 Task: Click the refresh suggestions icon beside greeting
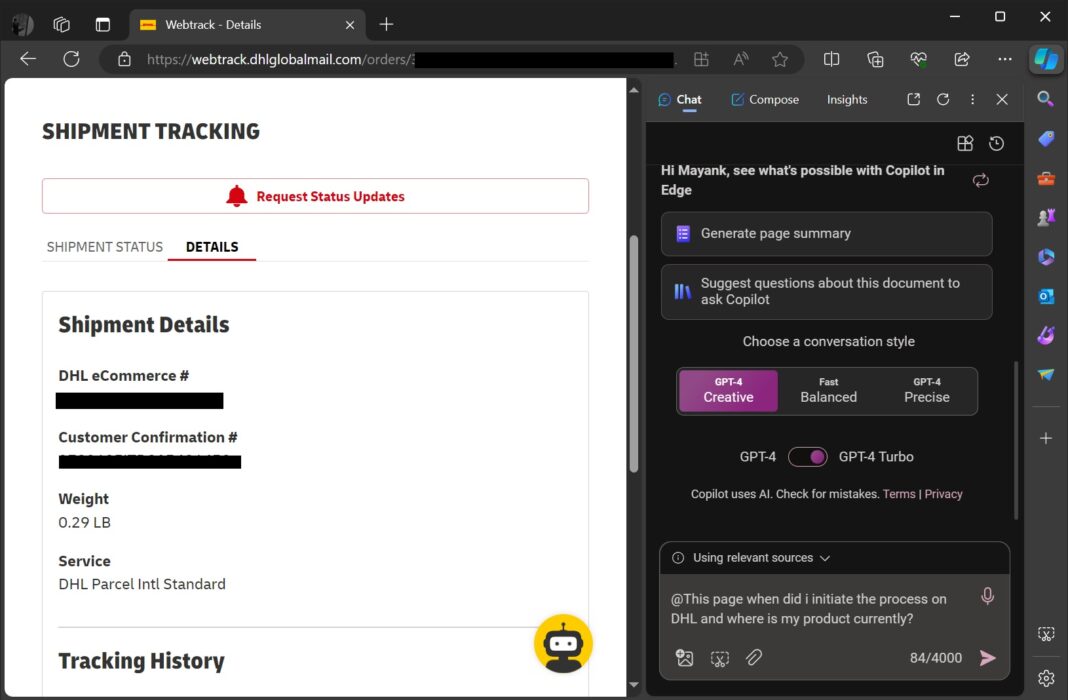point(981,180)
